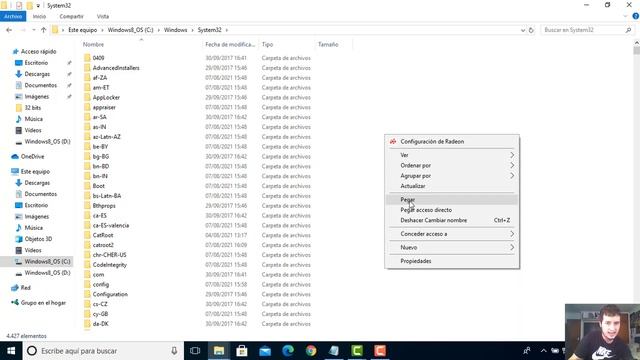Go back with the back arrow
640x360 pixels.
point(9,30)
